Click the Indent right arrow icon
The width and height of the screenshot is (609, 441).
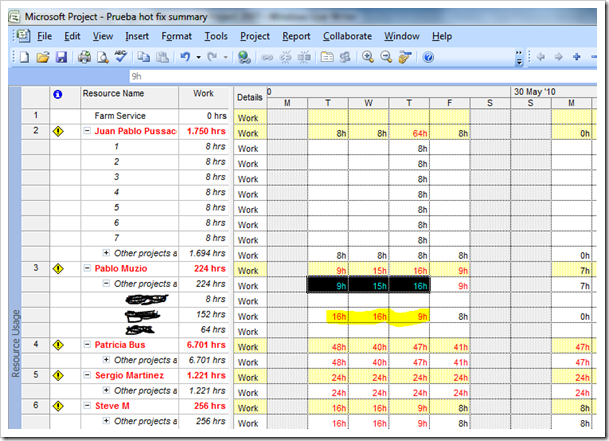(559, 57)
